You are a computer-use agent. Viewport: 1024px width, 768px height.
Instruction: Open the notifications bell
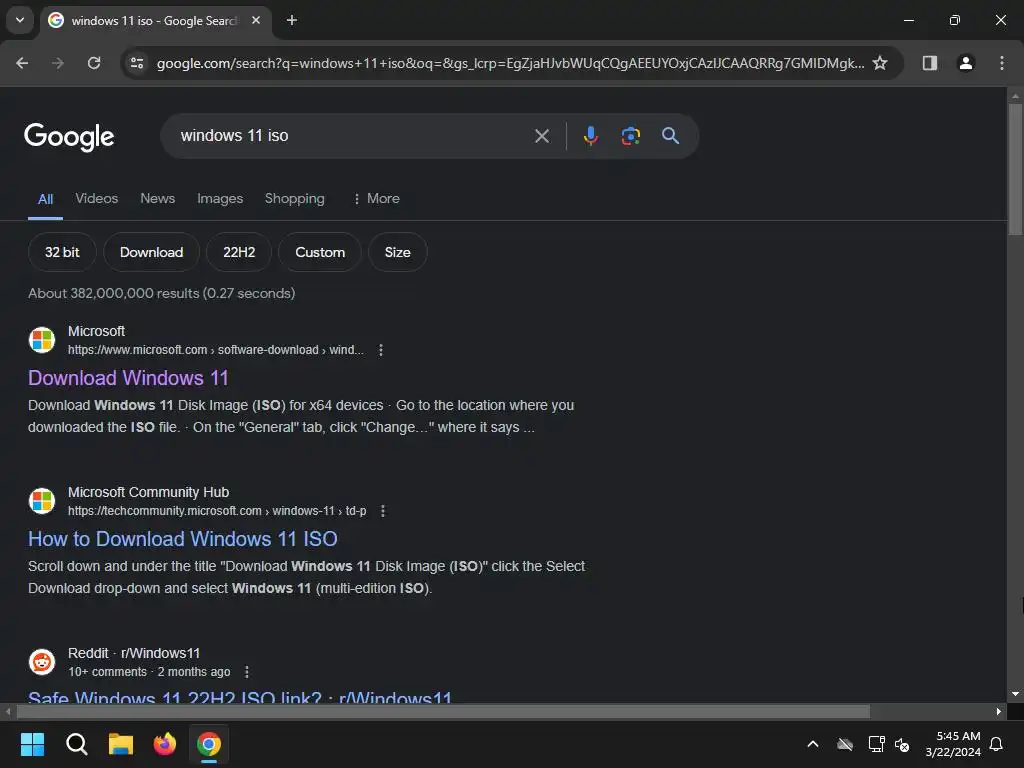997,744
